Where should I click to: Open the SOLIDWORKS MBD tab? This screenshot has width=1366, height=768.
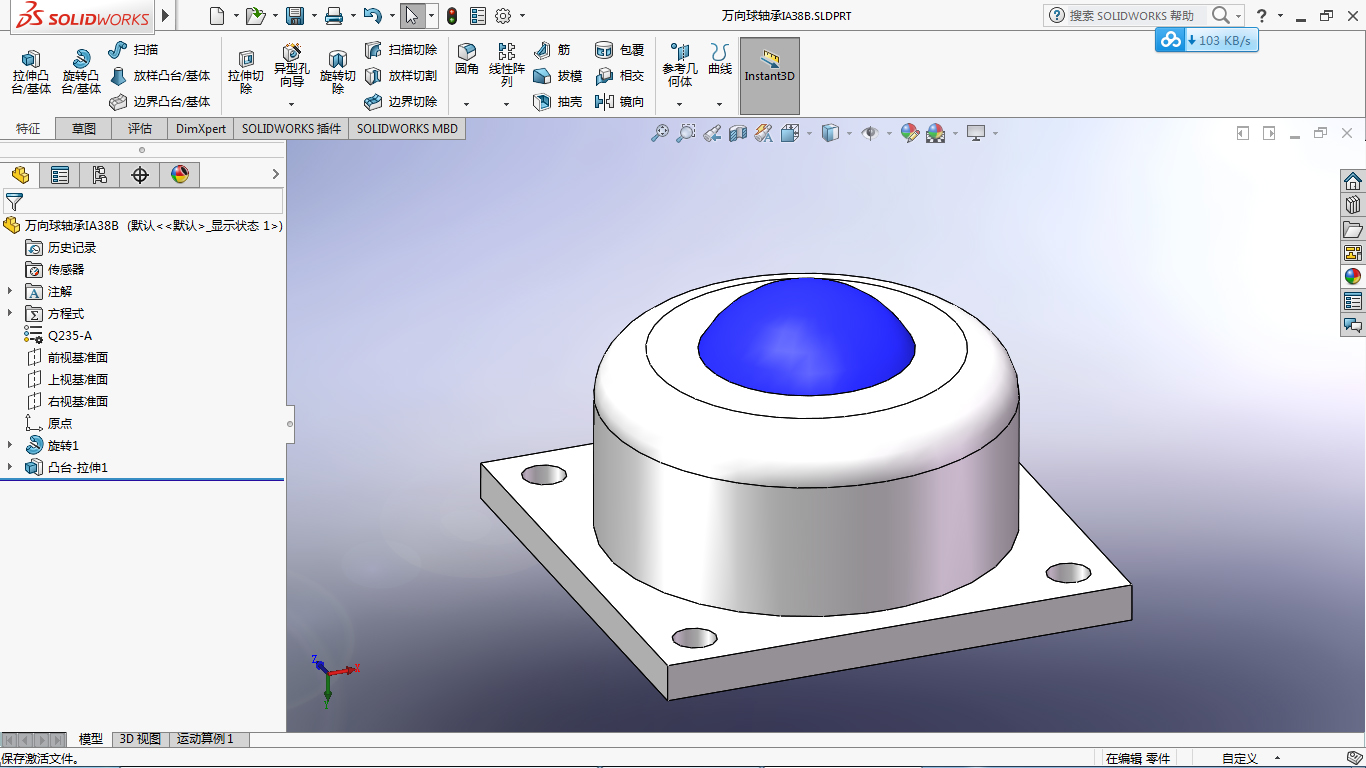407,128
